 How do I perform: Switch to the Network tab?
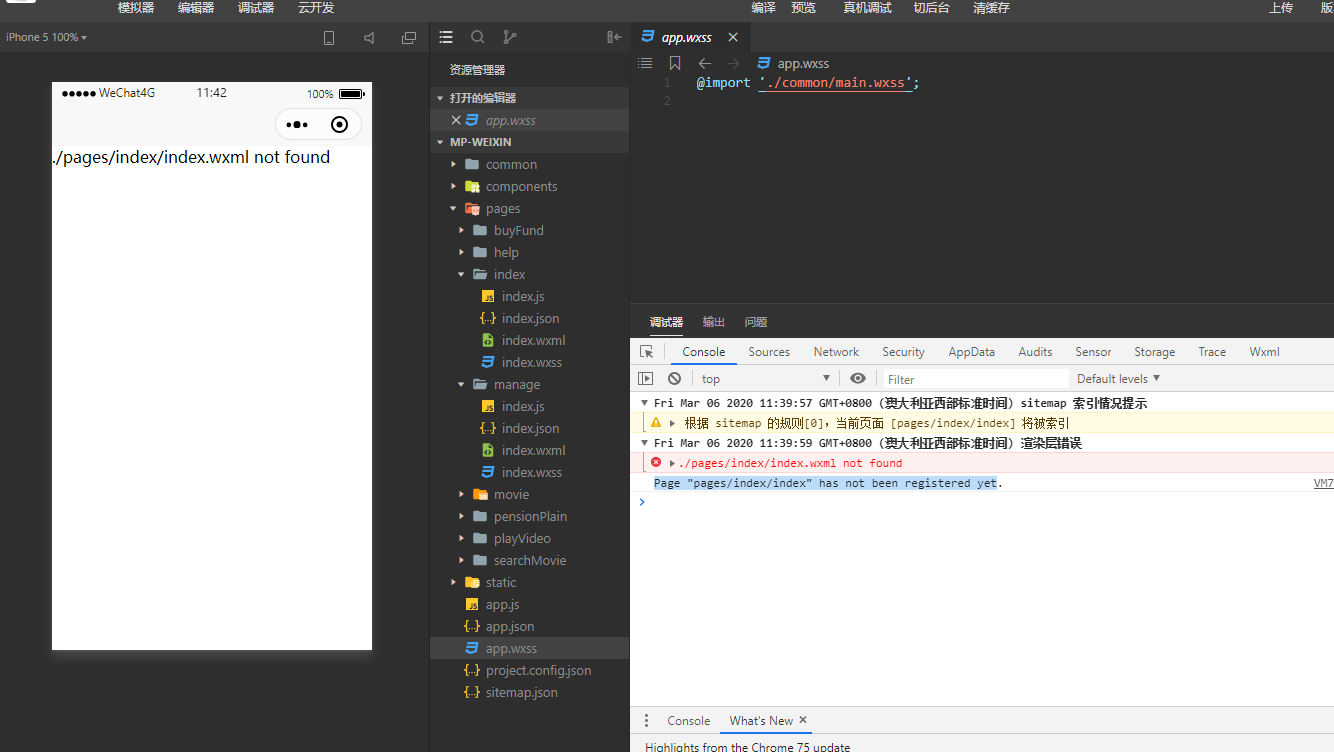click(x=836, y=352)
